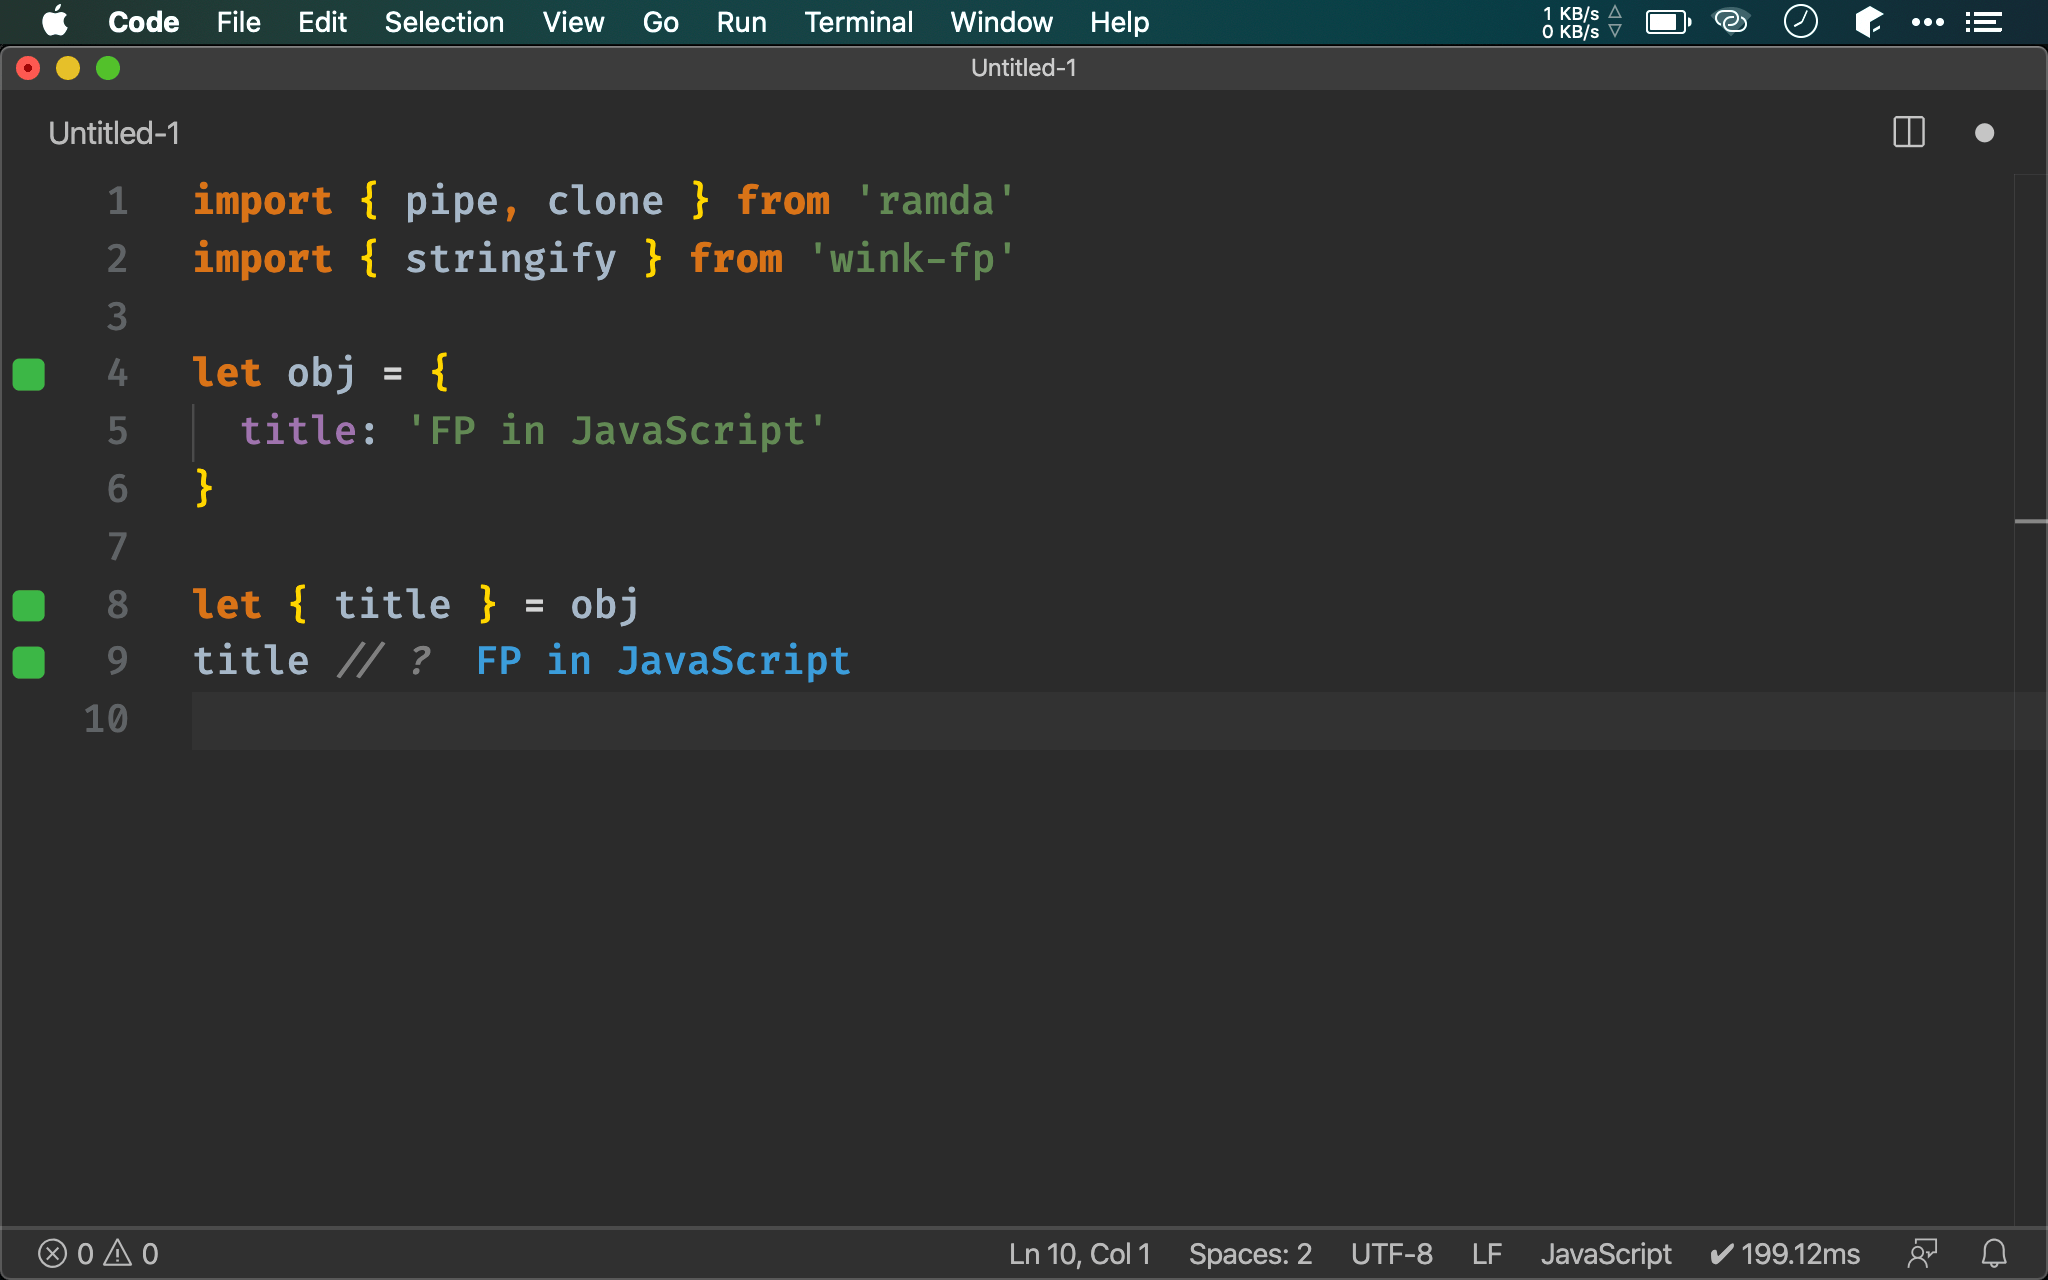The image size is (2048, 1280).
Task: Click the split editor right icon
Action: (x=1908, y=133)
